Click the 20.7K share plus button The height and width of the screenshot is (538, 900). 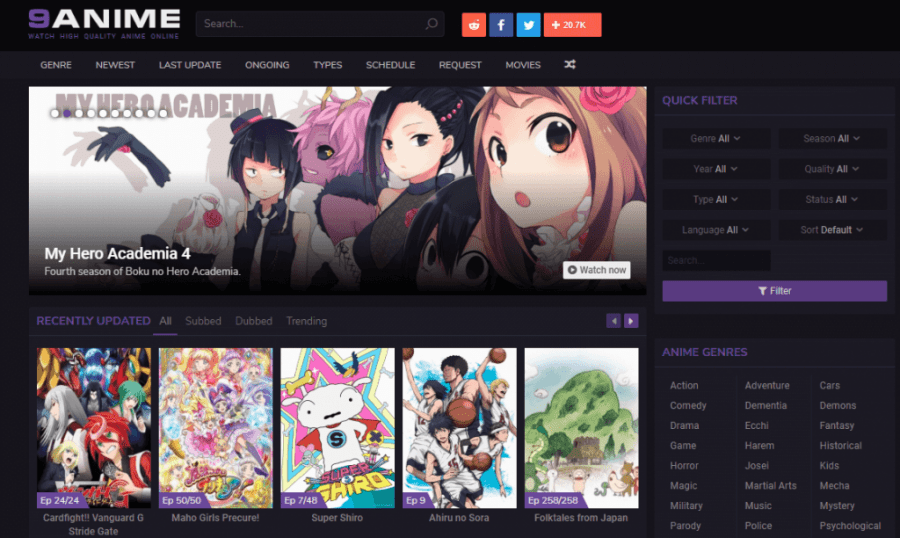point(573,25)
